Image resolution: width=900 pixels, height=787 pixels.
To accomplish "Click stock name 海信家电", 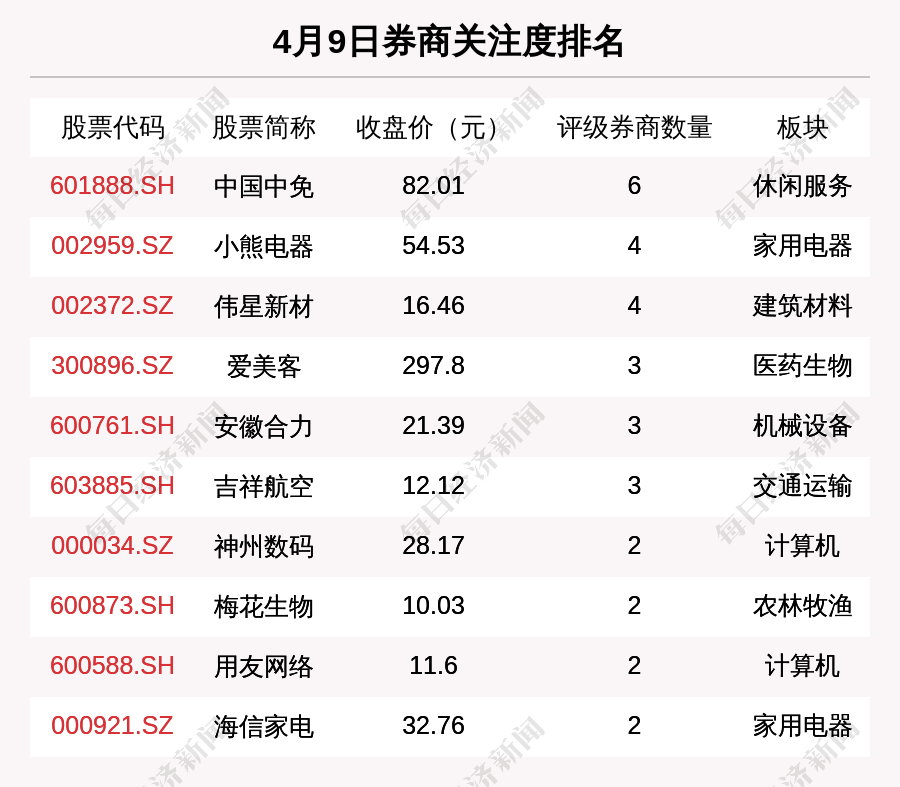I will tap(263, 726).
